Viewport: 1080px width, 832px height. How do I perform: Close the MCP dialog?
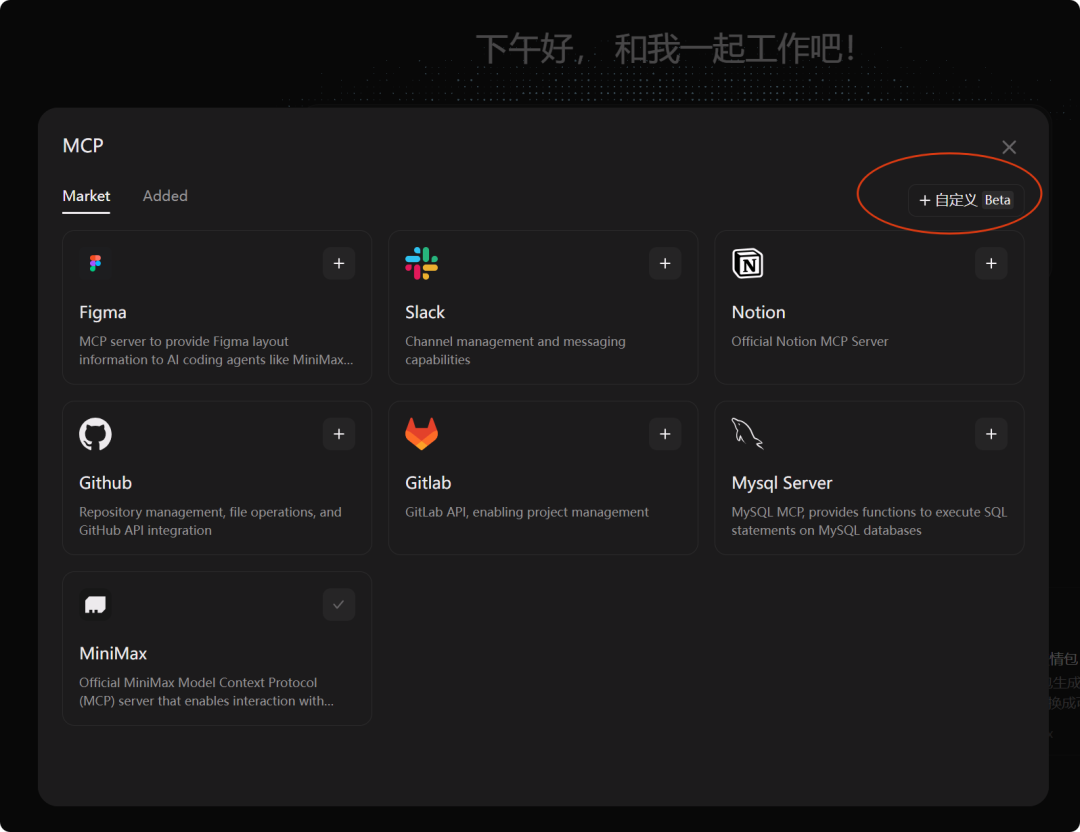click(x=1009, y=147)
